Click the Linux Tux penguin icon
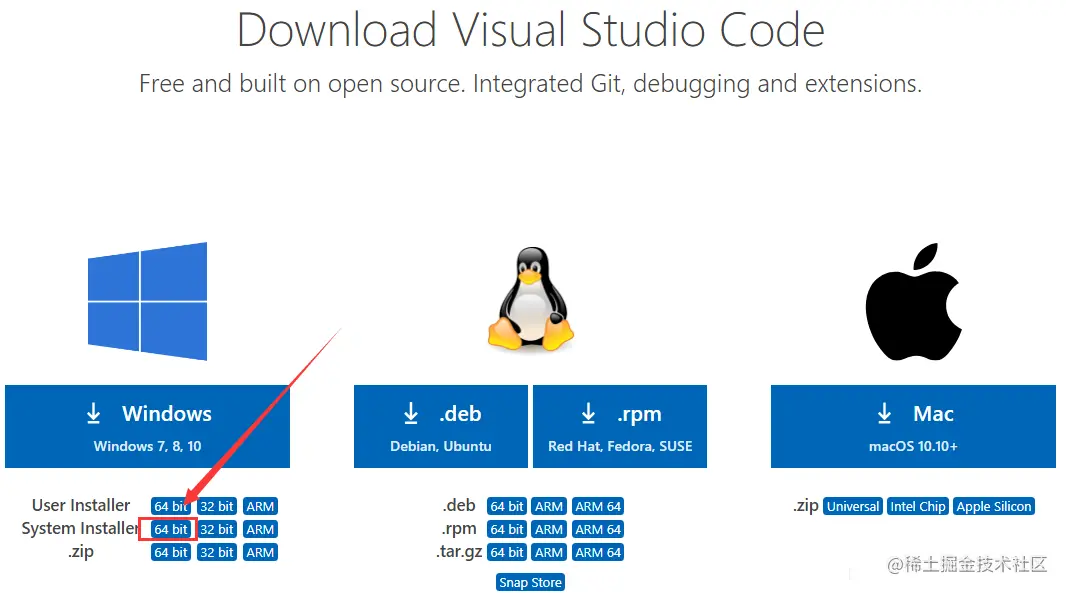The height and width of the screenshot is (593, 1066). (531, 299)
